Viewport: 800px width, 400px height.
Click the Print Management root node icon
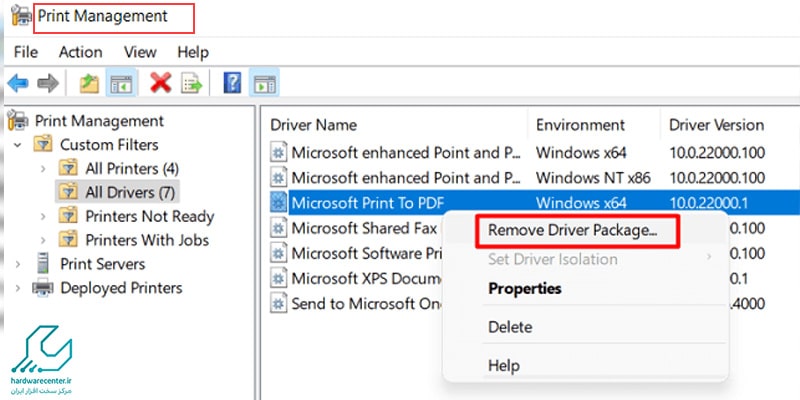tap(18, 120)
